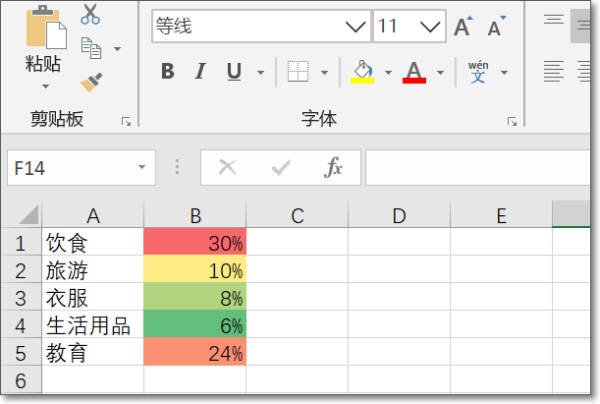
Task: Click the Insert Function fx icon
Action: point(333,168)
